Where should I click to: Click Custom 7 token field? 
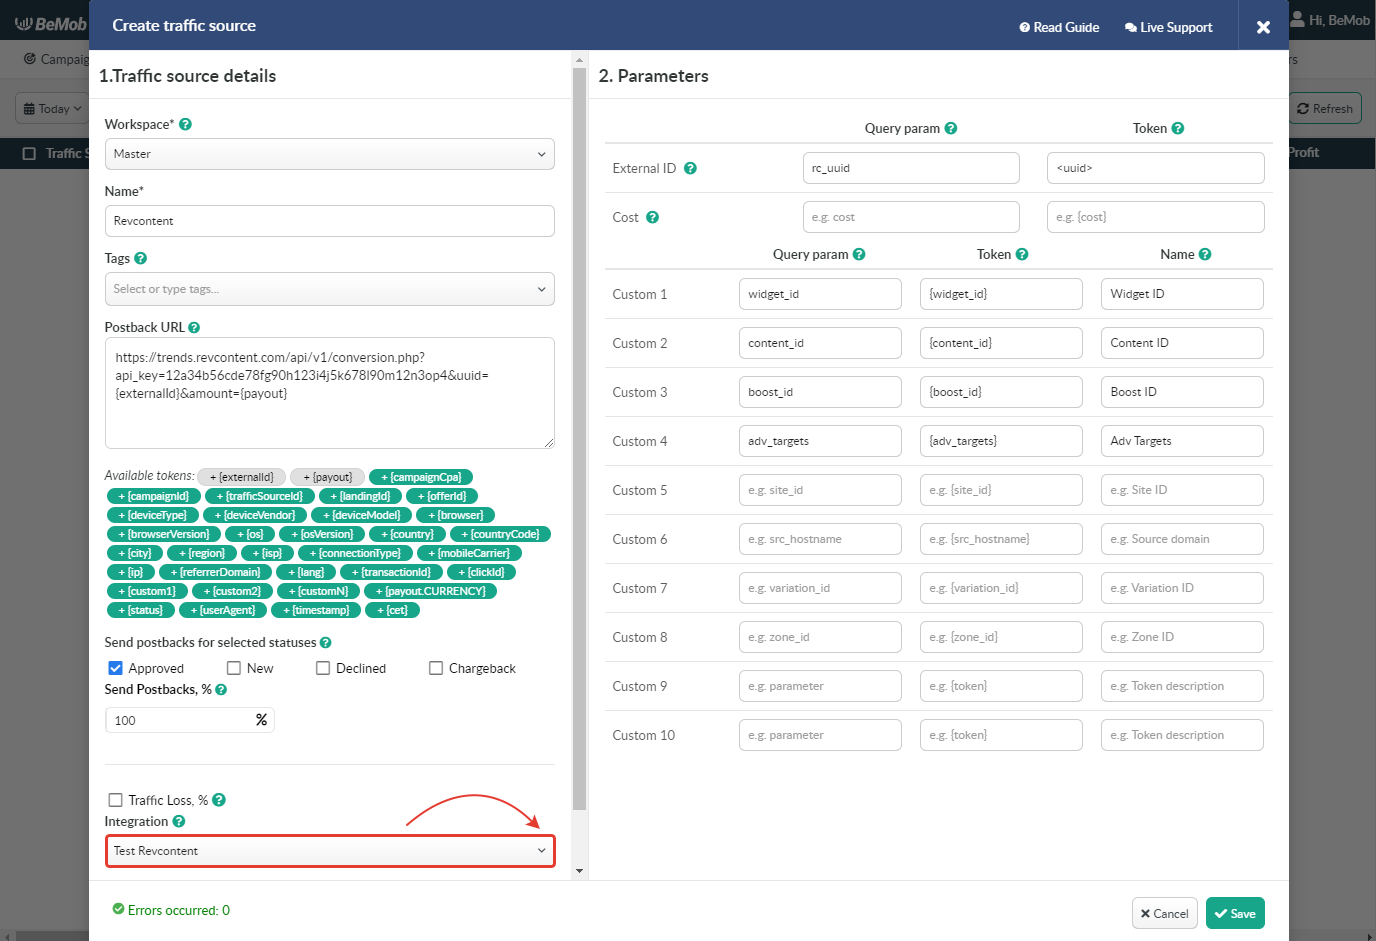[x=1001, y=588]
